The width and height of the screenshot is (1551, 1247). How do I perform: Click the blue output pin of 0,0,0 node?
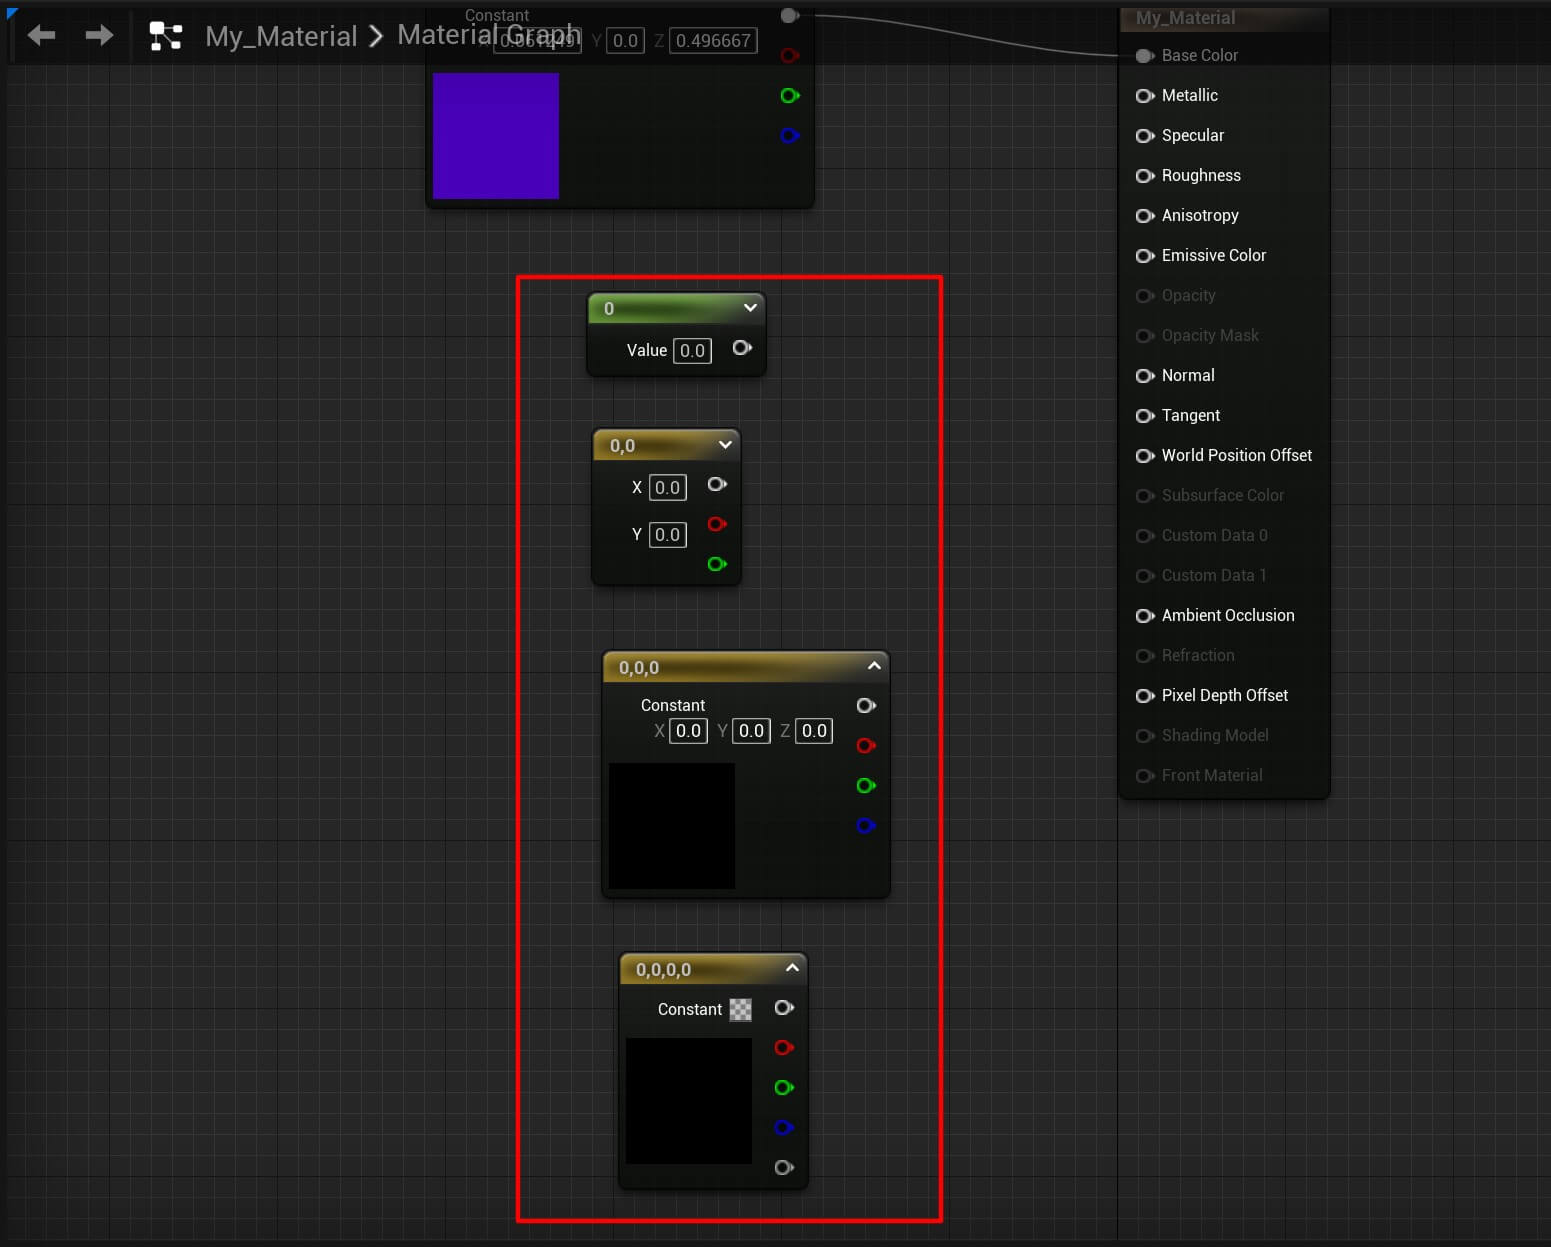pyautogui.click(x=866, y=826)
